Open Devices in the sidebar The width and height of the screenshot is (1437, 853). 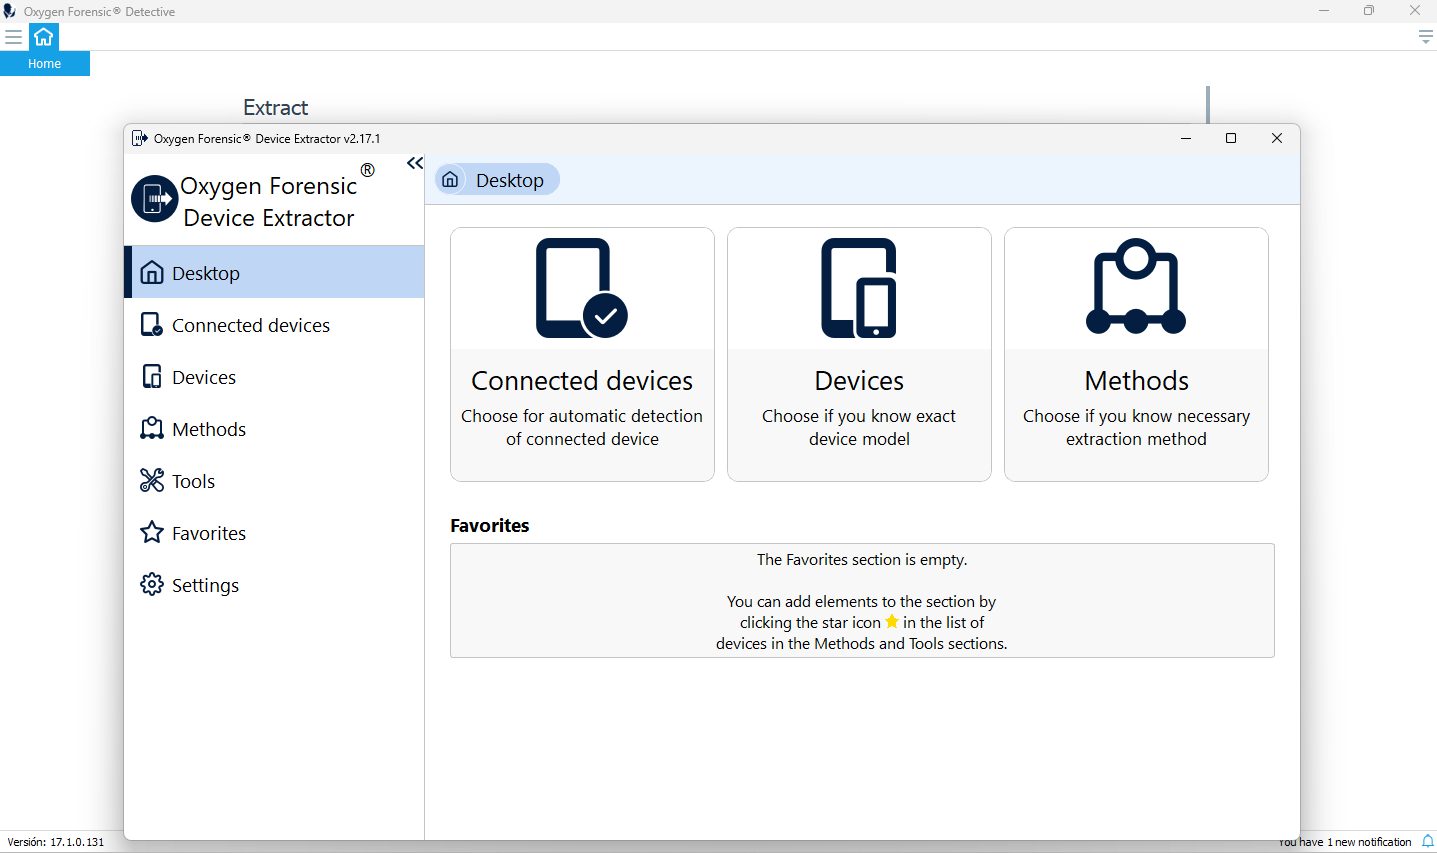click(274, 377)
